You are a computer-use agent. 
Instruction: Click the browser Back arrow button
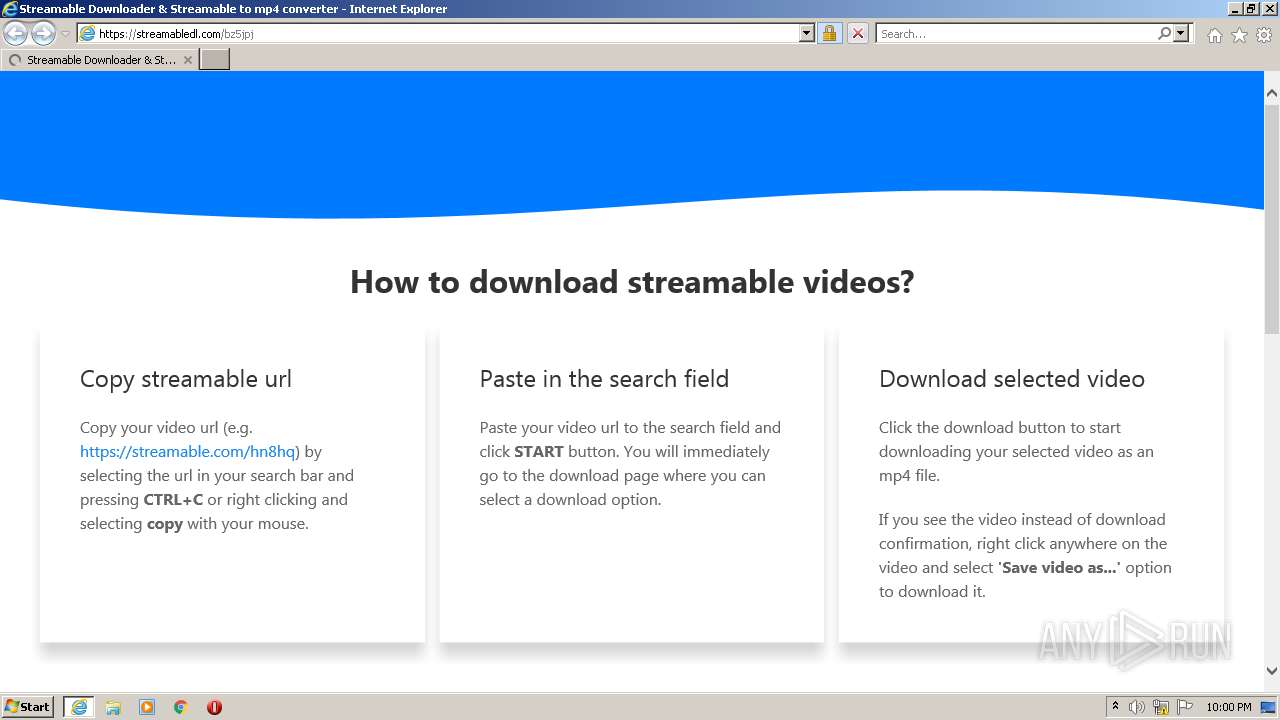[15, 33]
